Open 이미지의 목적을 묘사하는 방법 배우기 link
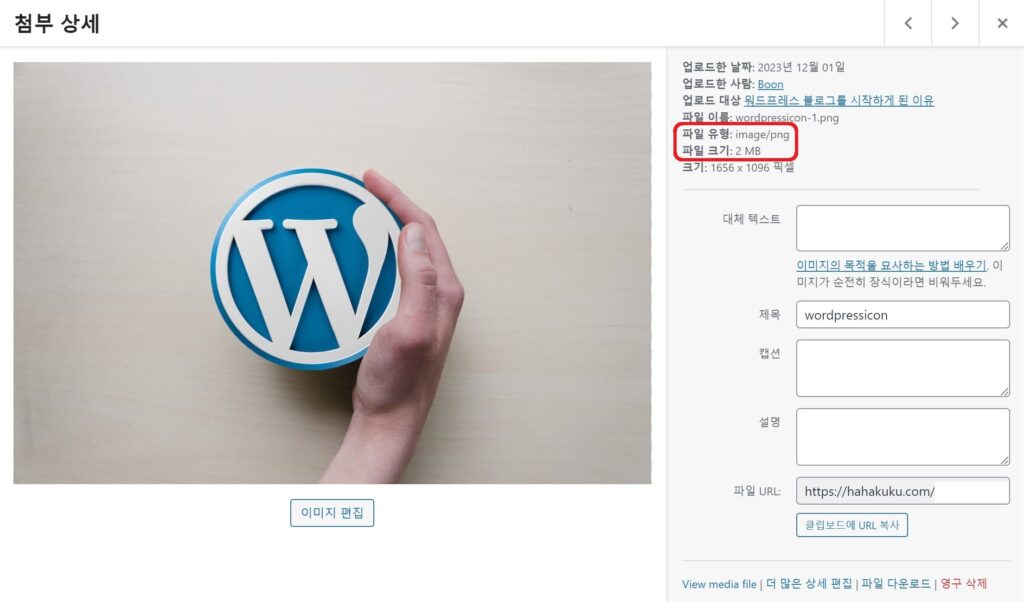Screen dimensions: 1024x602 coord(891,265)
